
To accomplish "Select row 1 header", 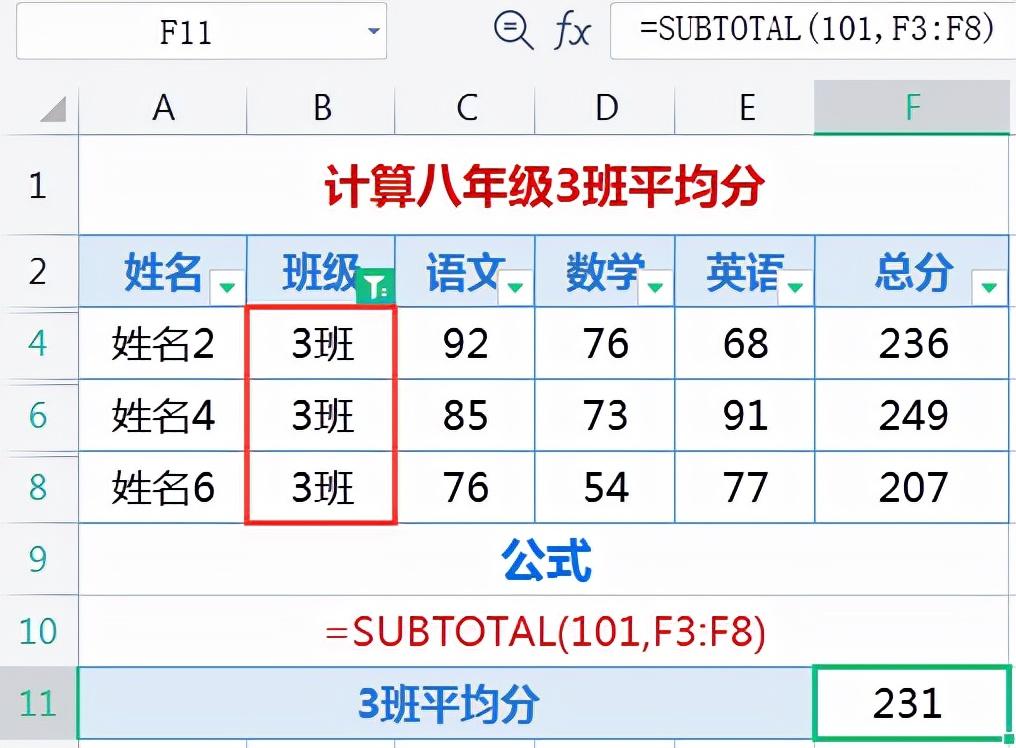I will coord(38,185).
